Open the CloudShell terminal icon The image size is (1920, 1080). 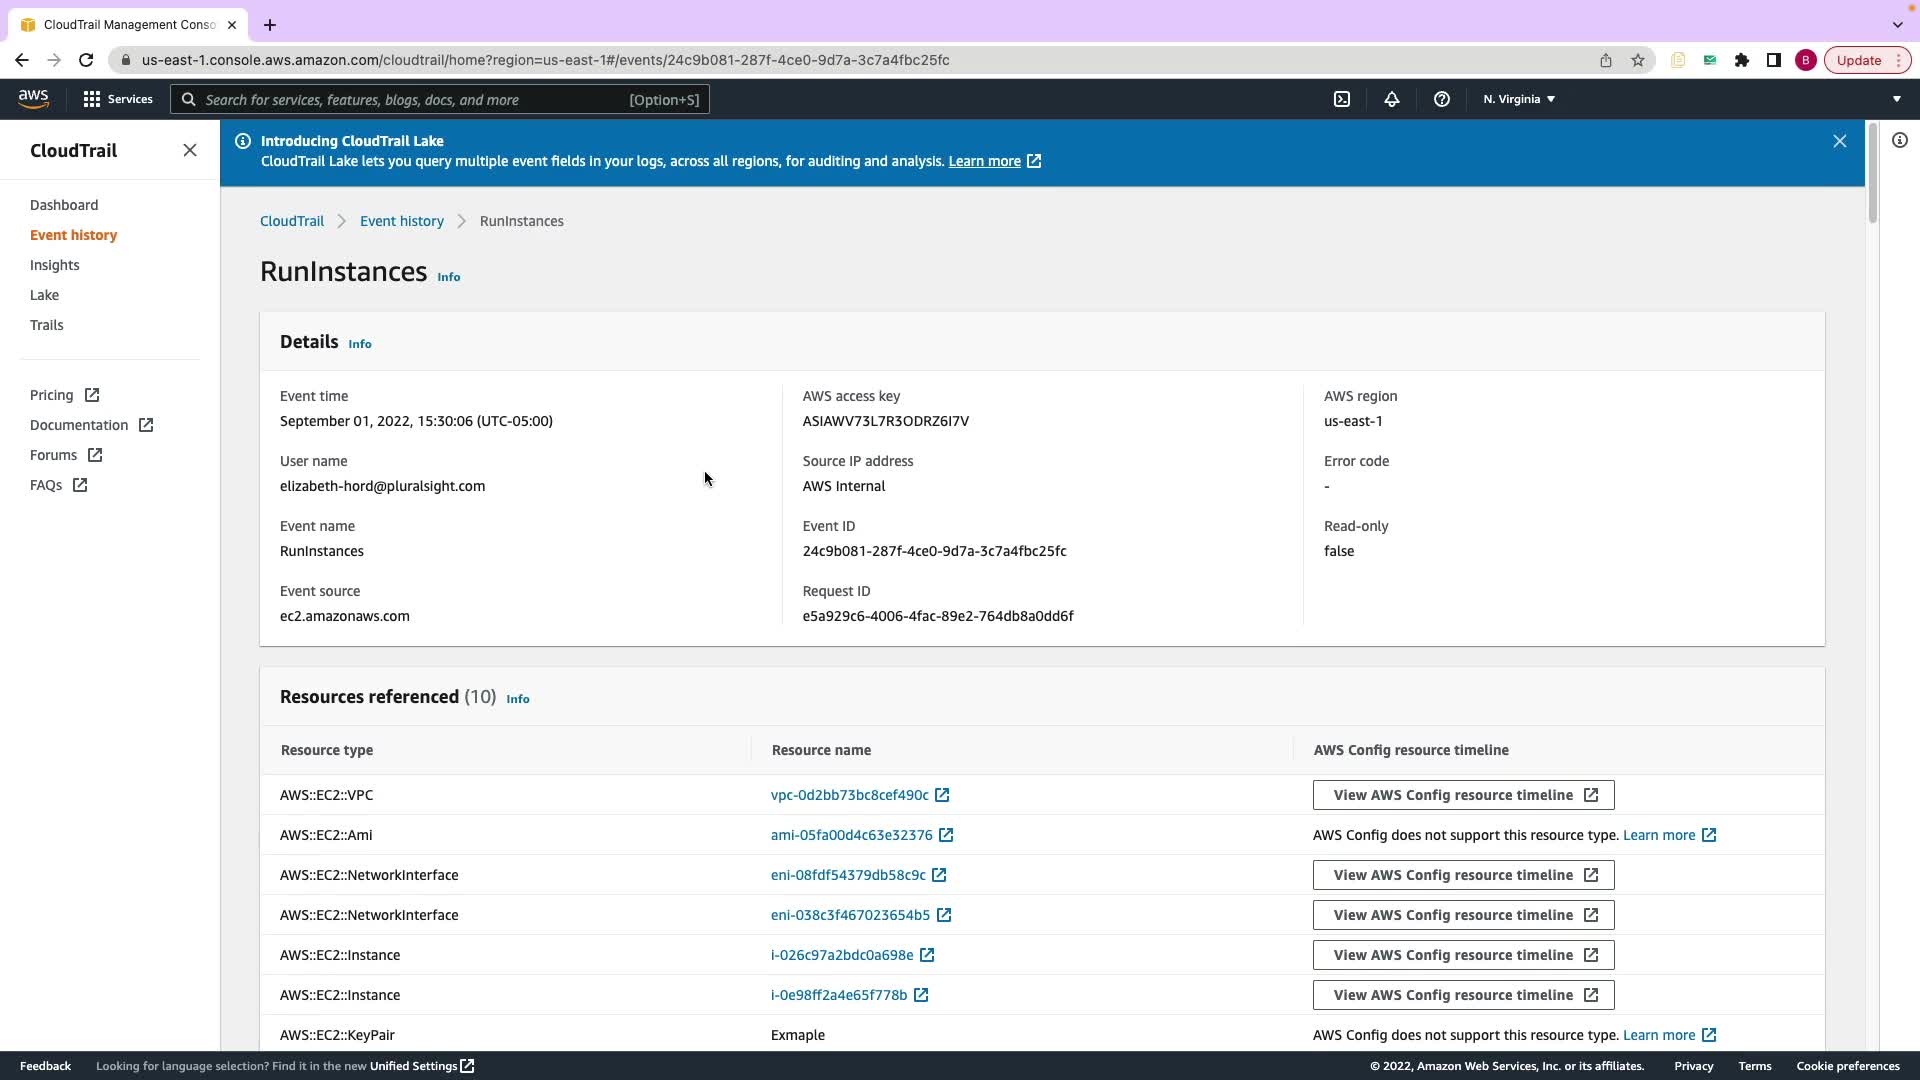click(x=1342, y=99)
